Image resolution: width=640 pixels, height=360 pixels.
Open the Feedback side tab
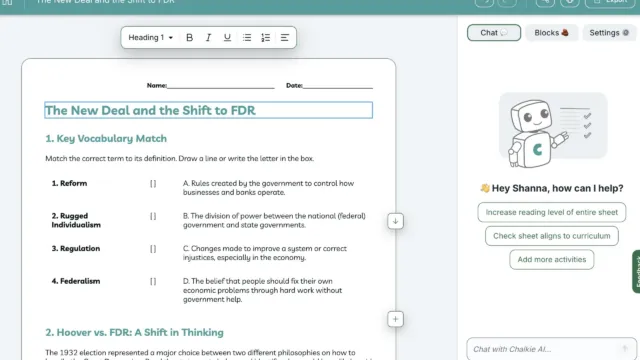[x=636, y=271]
